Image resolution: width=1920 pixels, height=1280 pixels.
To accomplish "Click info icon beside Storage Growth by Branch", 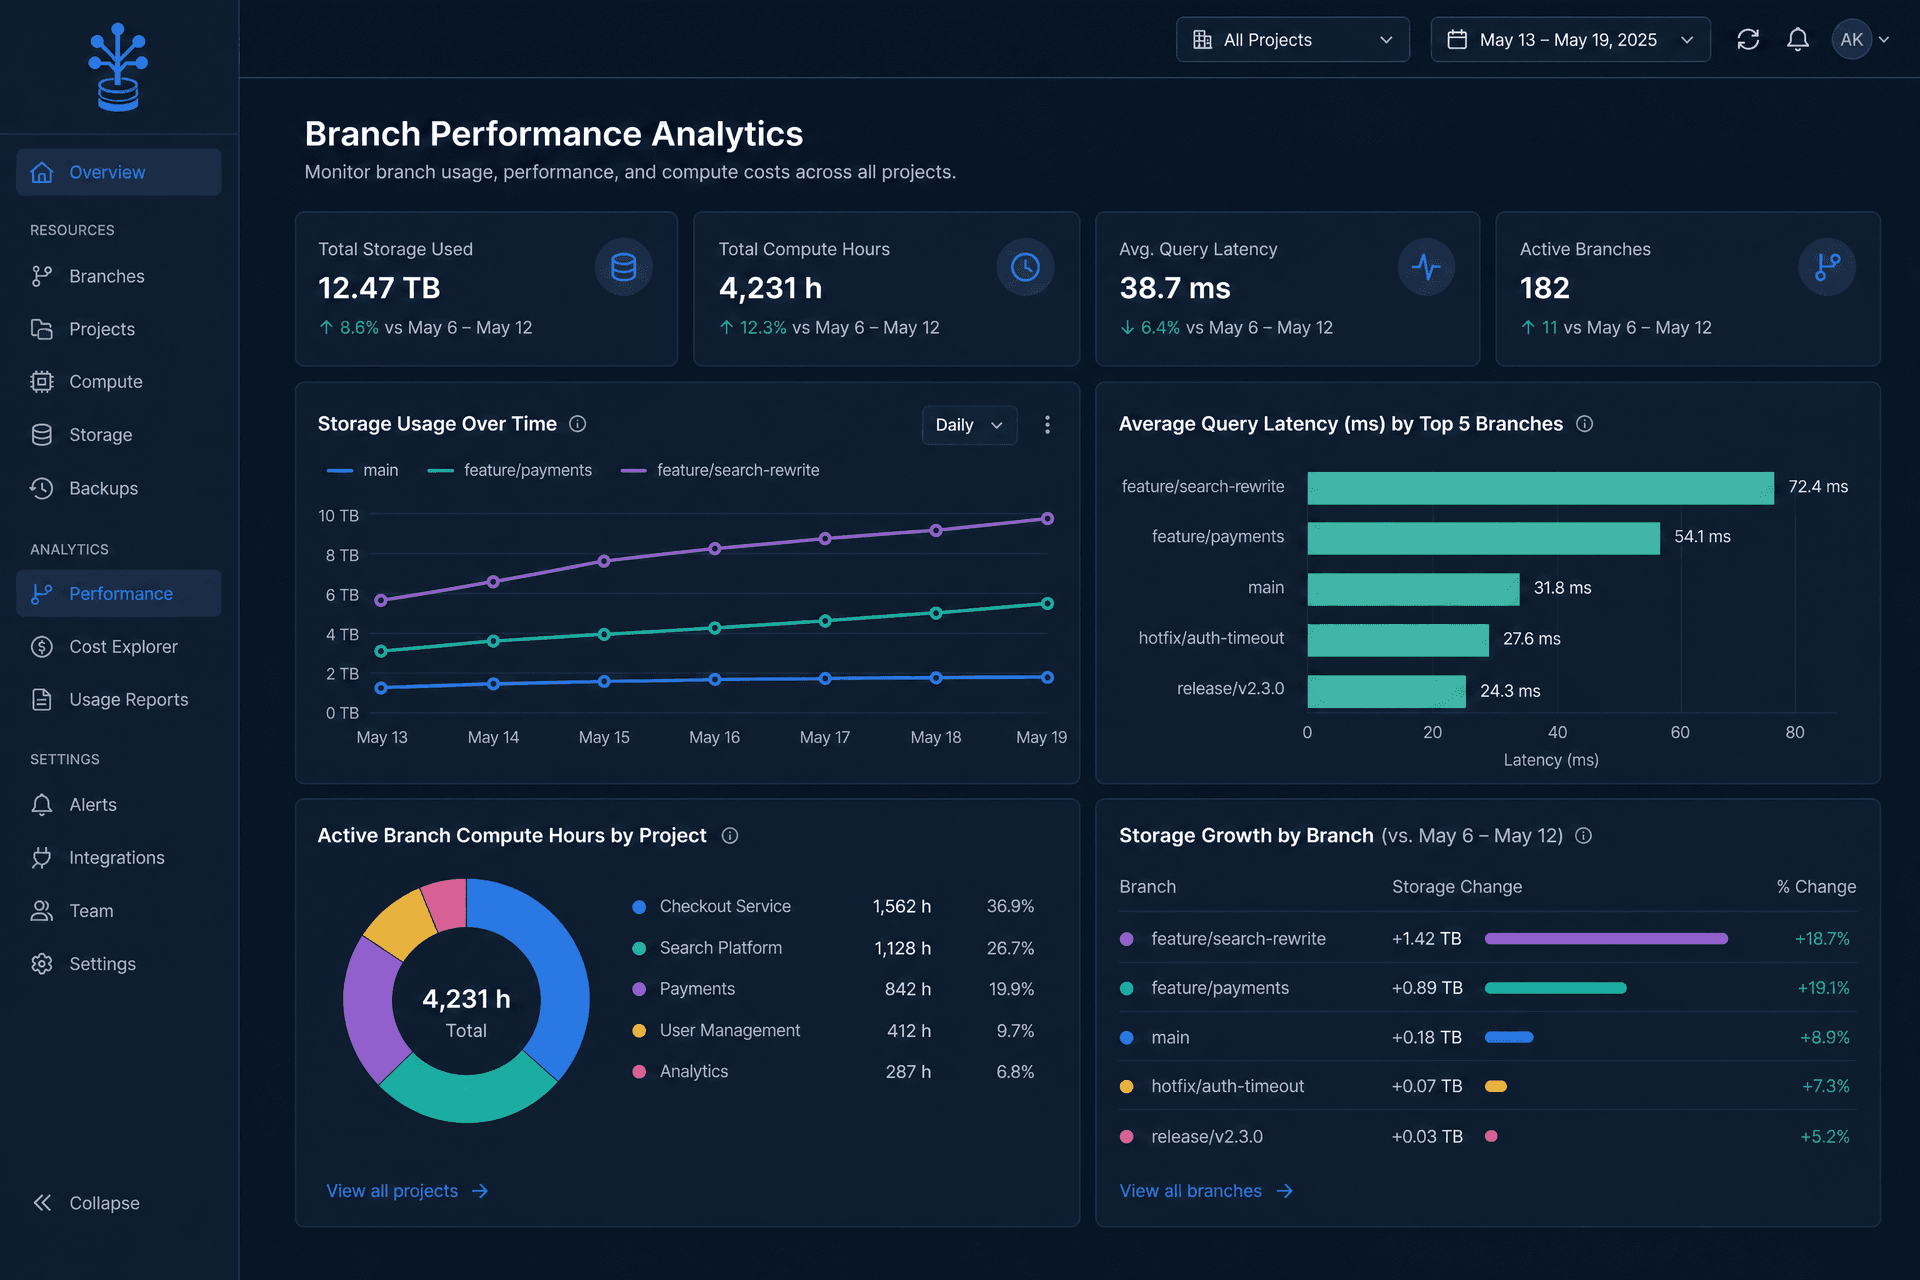I will pyautogui.click(x=1583, y=836).
